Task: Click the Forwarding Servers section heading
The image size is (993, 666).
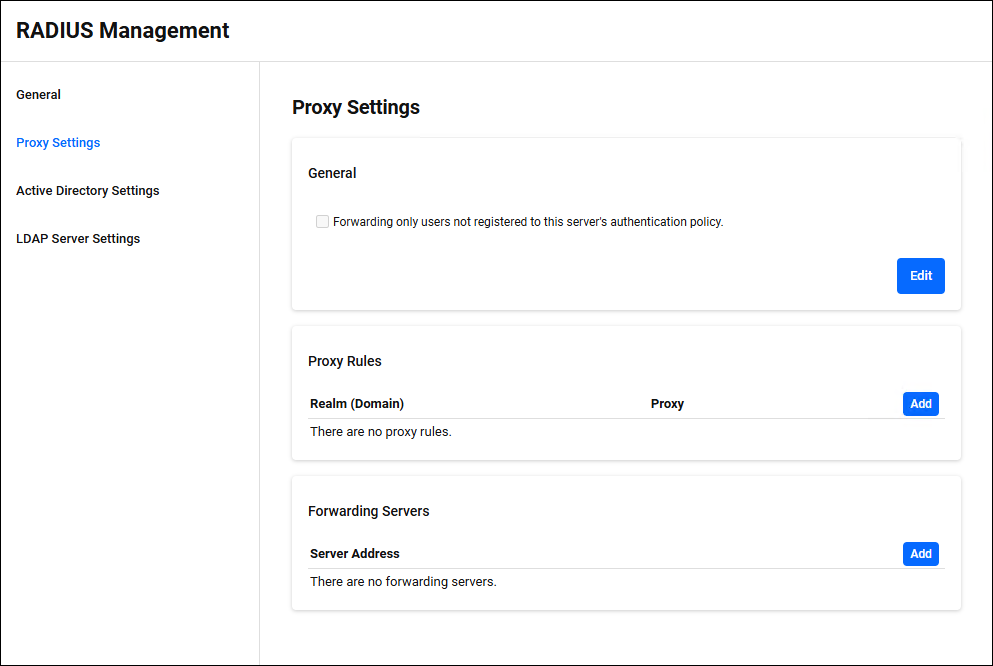Action: (369, 511)
